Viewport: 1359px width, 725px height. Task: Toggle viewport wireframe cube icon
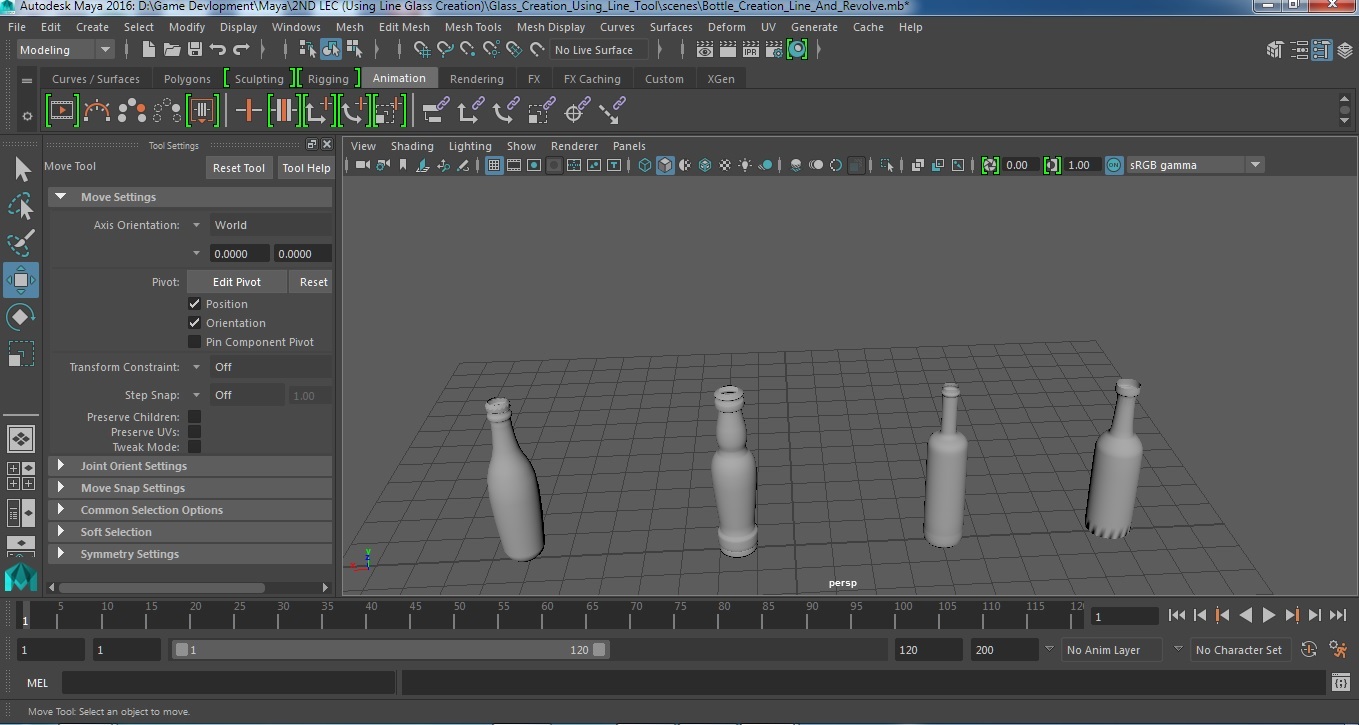tap(645, 165)
